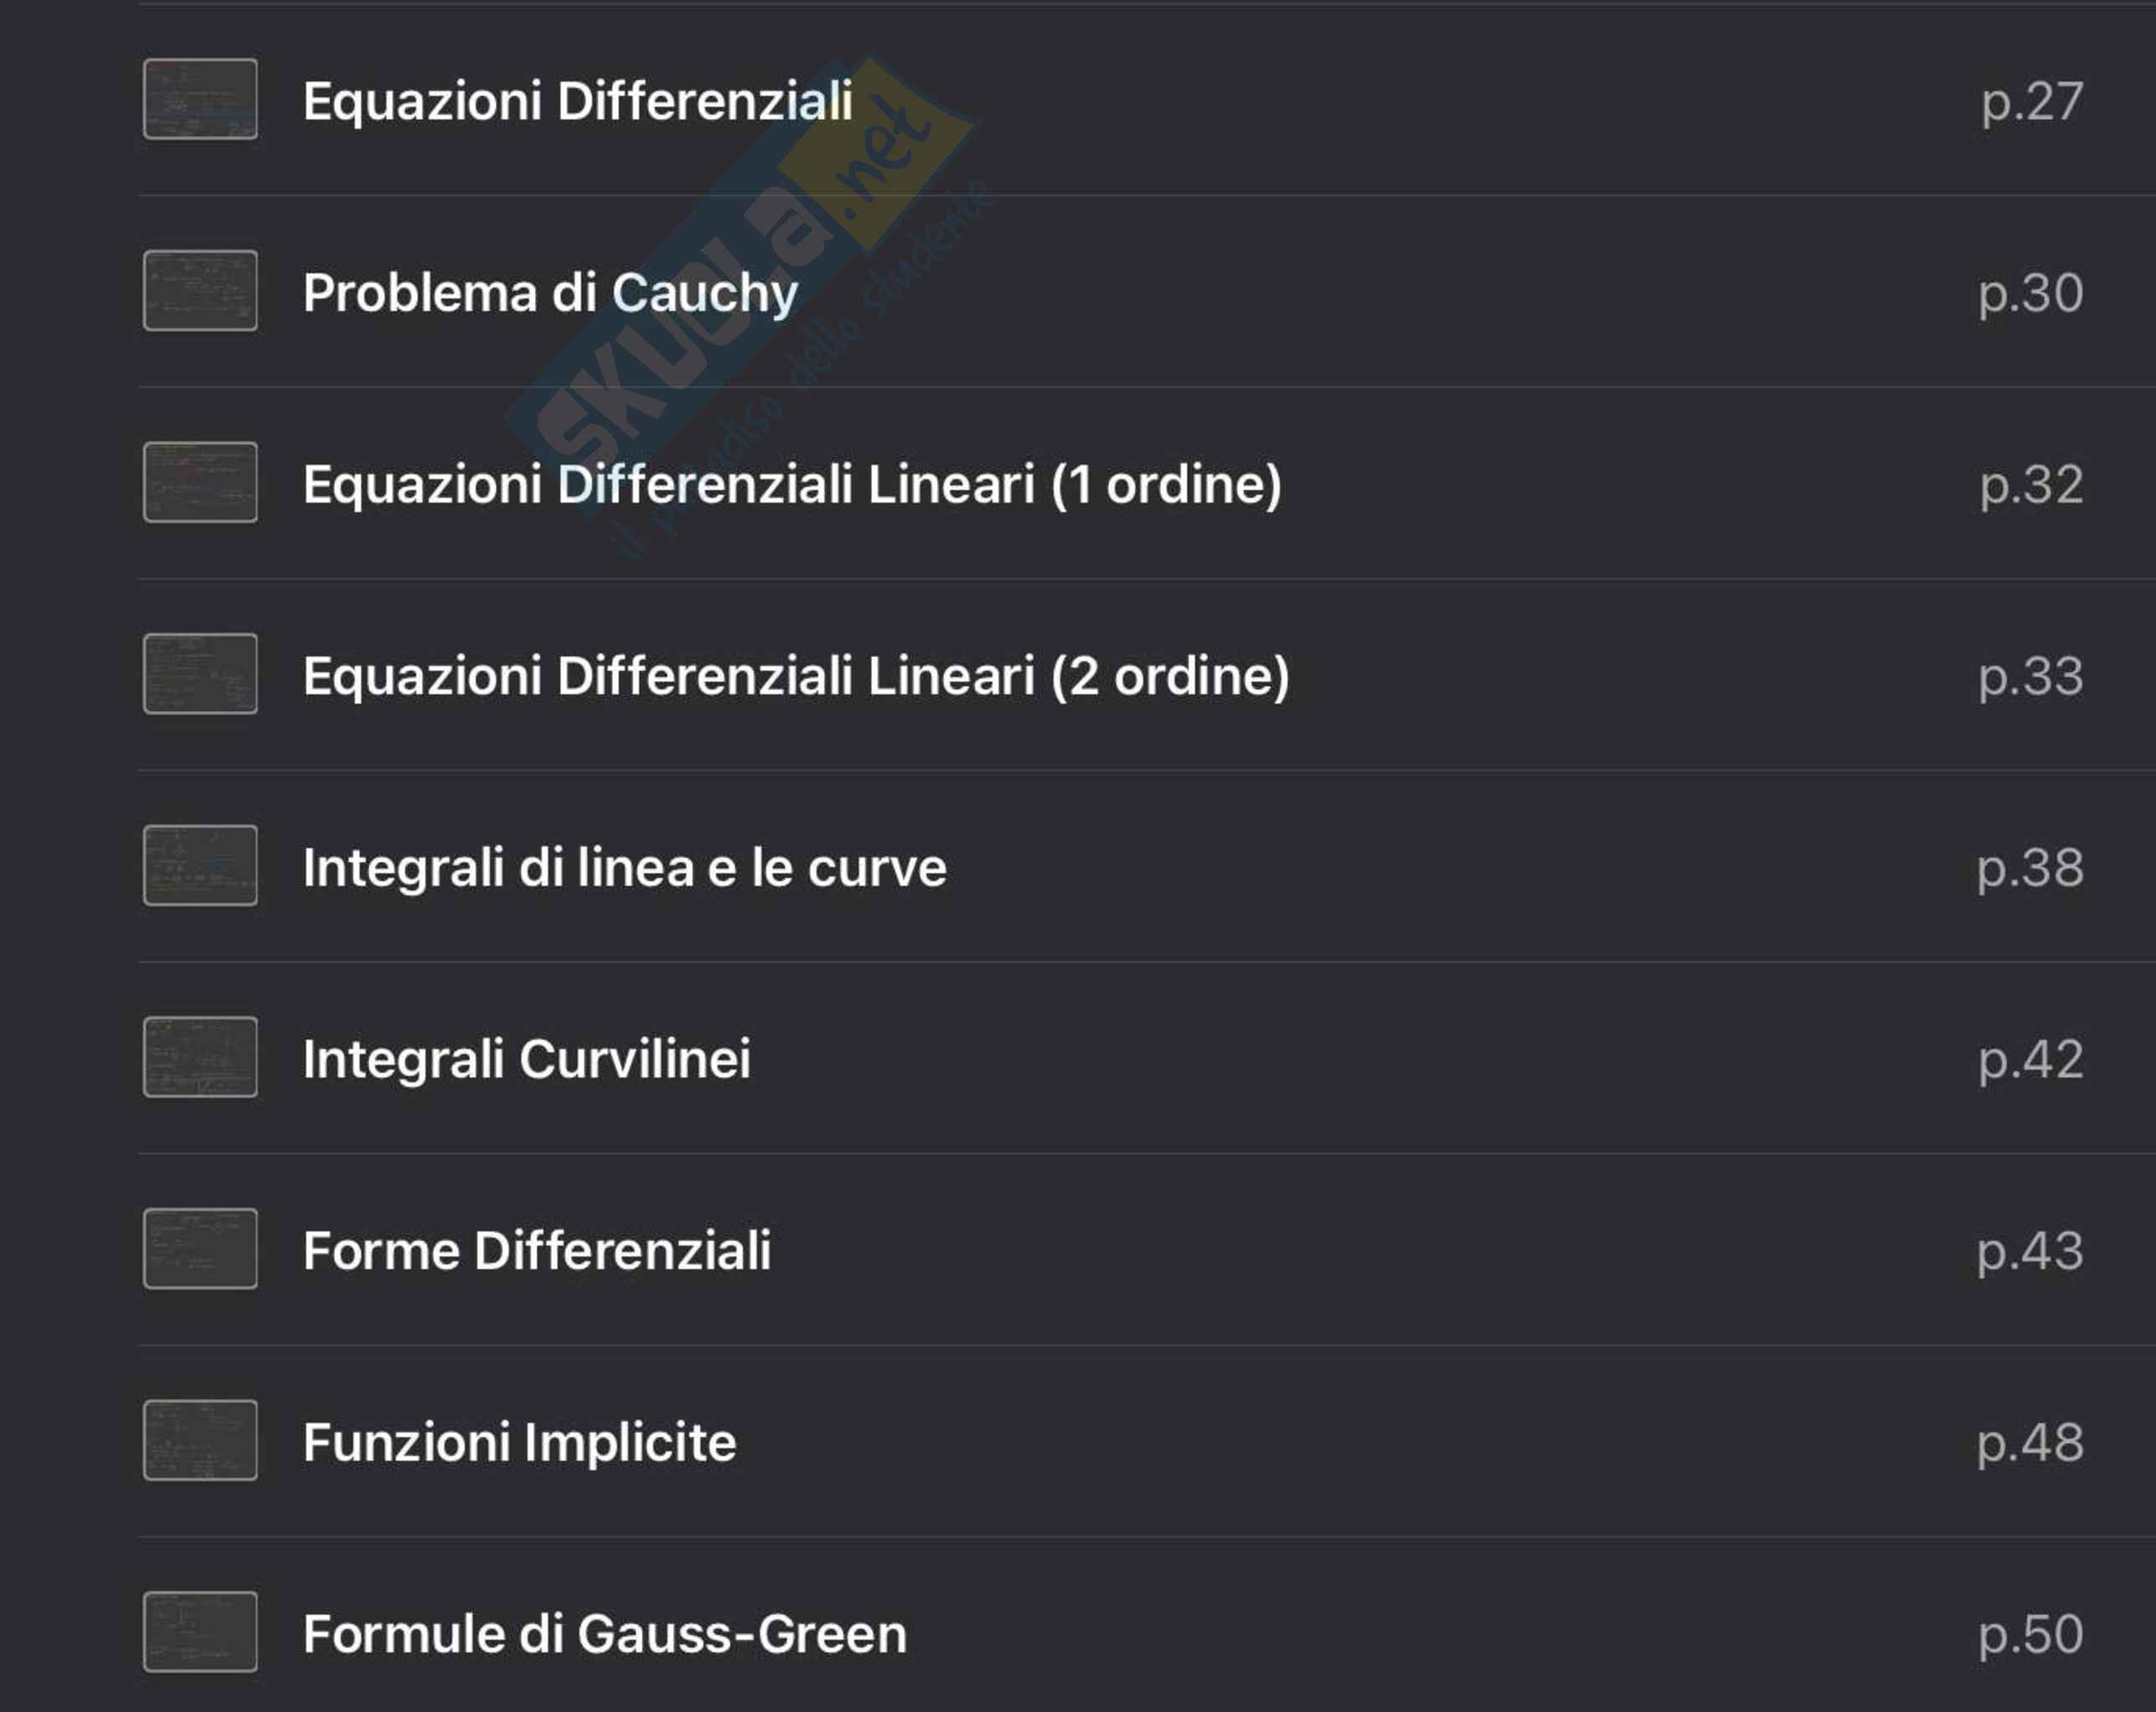Open Formule di Gauss-Green title

[x=605, y=1634]
